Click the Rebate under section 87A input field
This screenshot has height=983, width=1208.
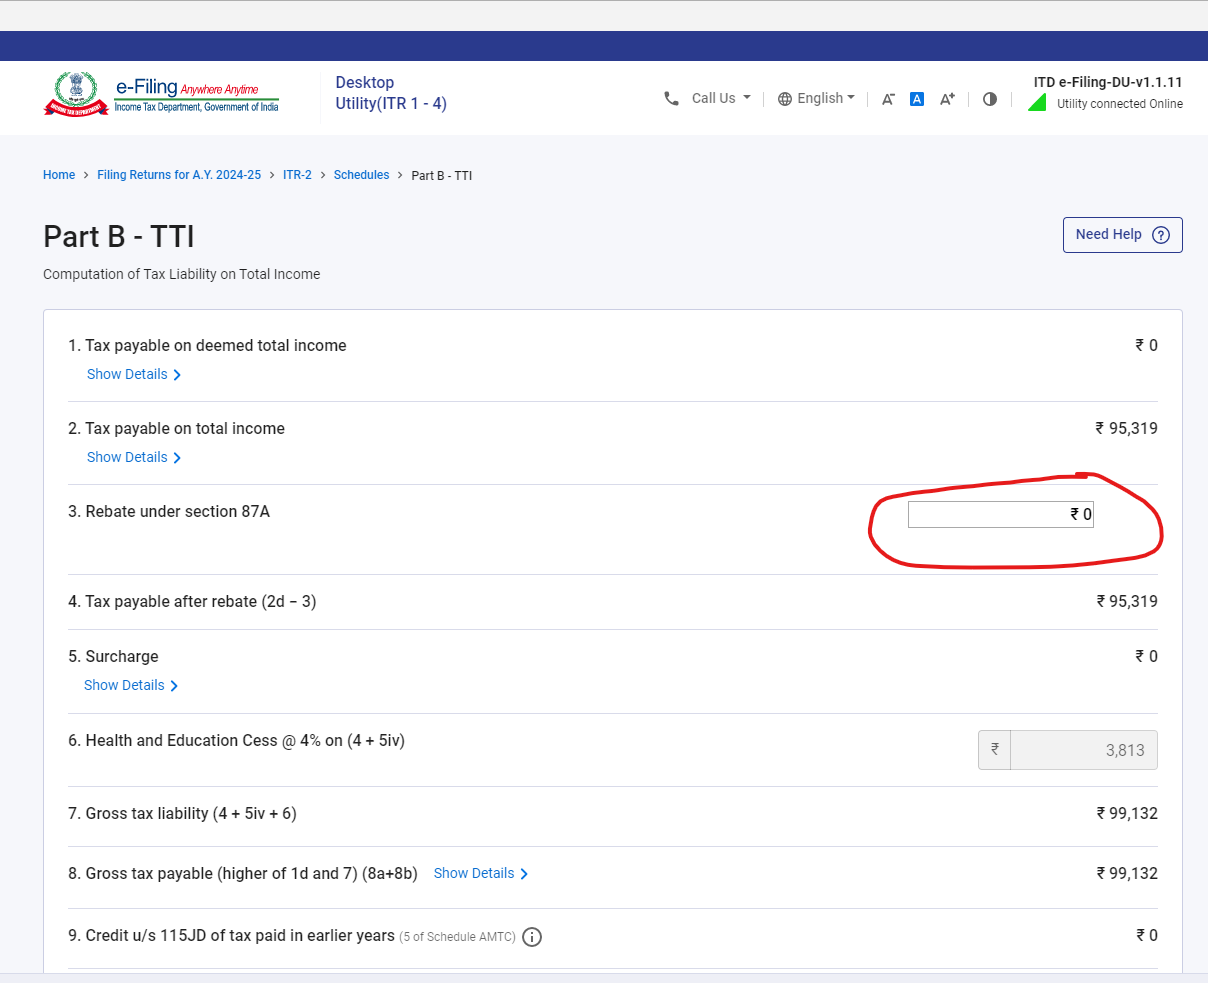click(x=1000, y=514)
